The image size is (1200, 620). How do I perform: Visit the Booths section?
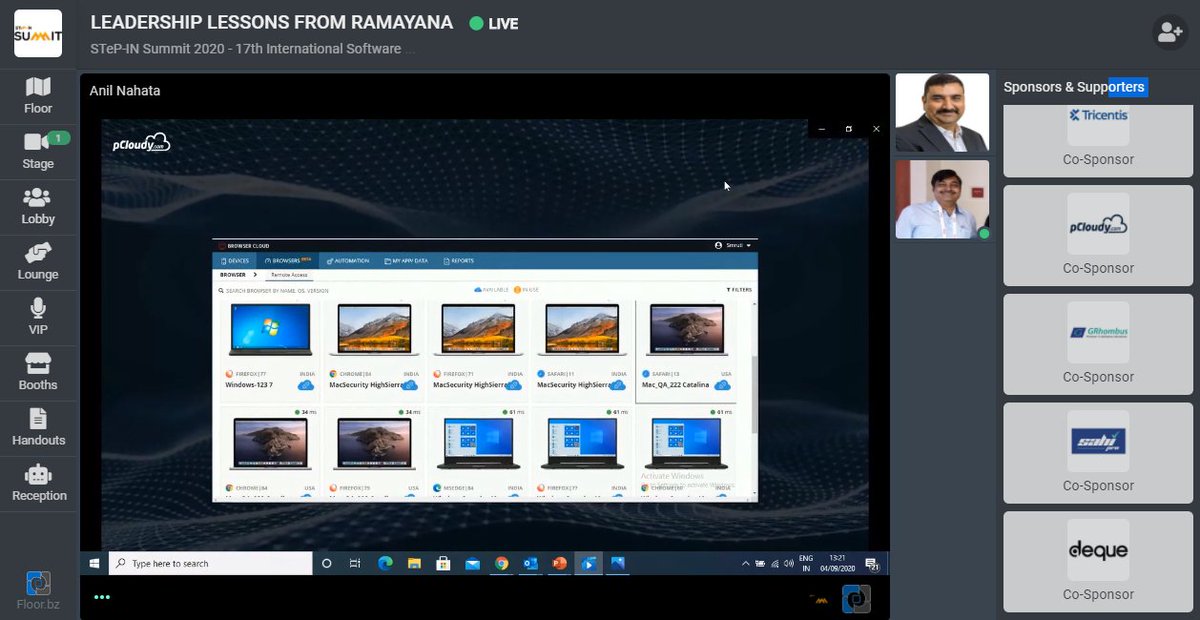tap(38, 373)
